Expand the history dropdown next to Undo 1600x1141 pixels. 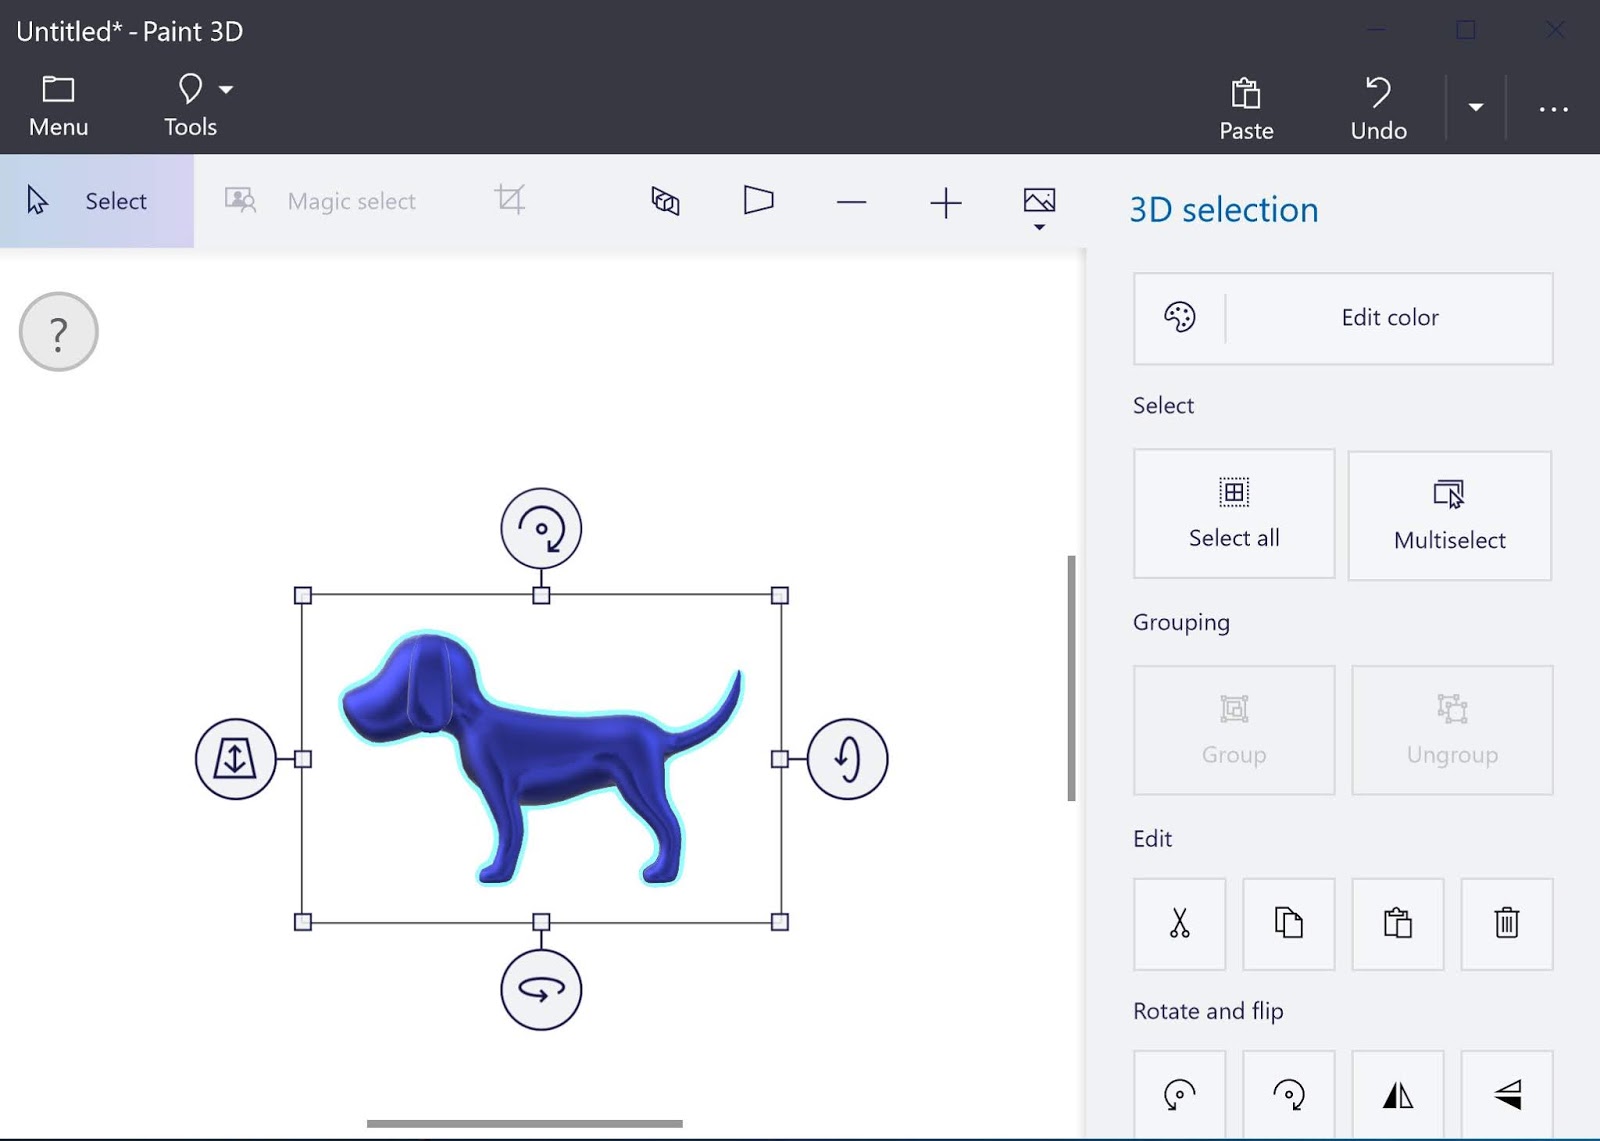(1474, 108)
